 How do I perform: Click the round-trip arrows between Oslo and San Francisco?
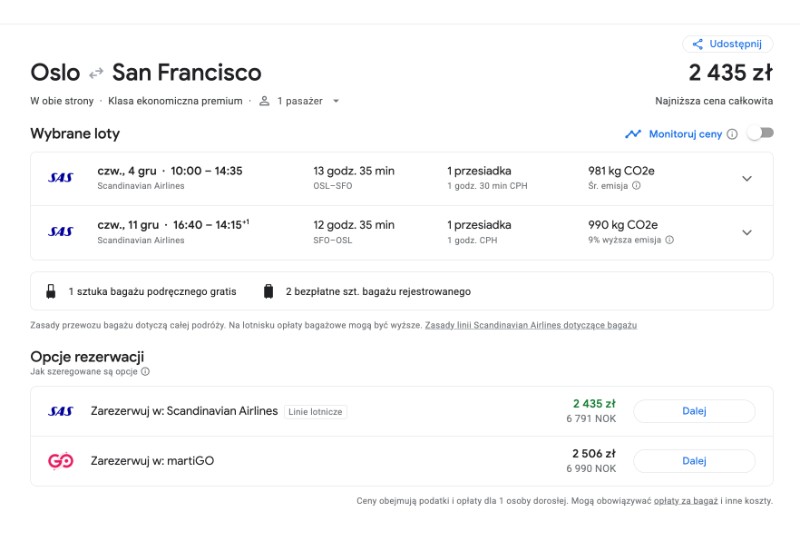[96, 73]
